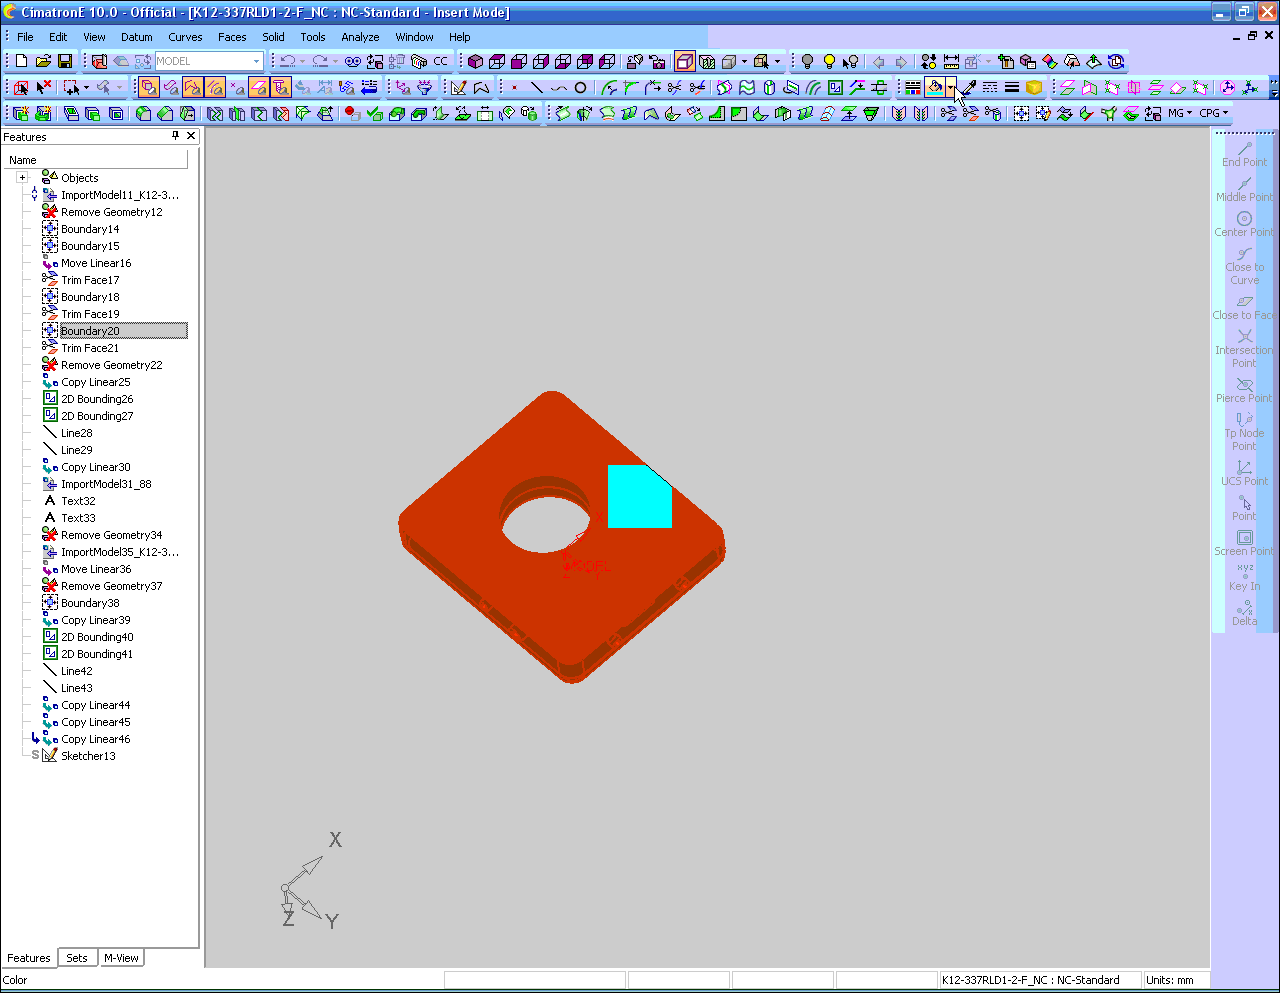Click the green checkmark icon in toolbar
Viewport: 1280px width, 993px height.
(x=375, y=113)
